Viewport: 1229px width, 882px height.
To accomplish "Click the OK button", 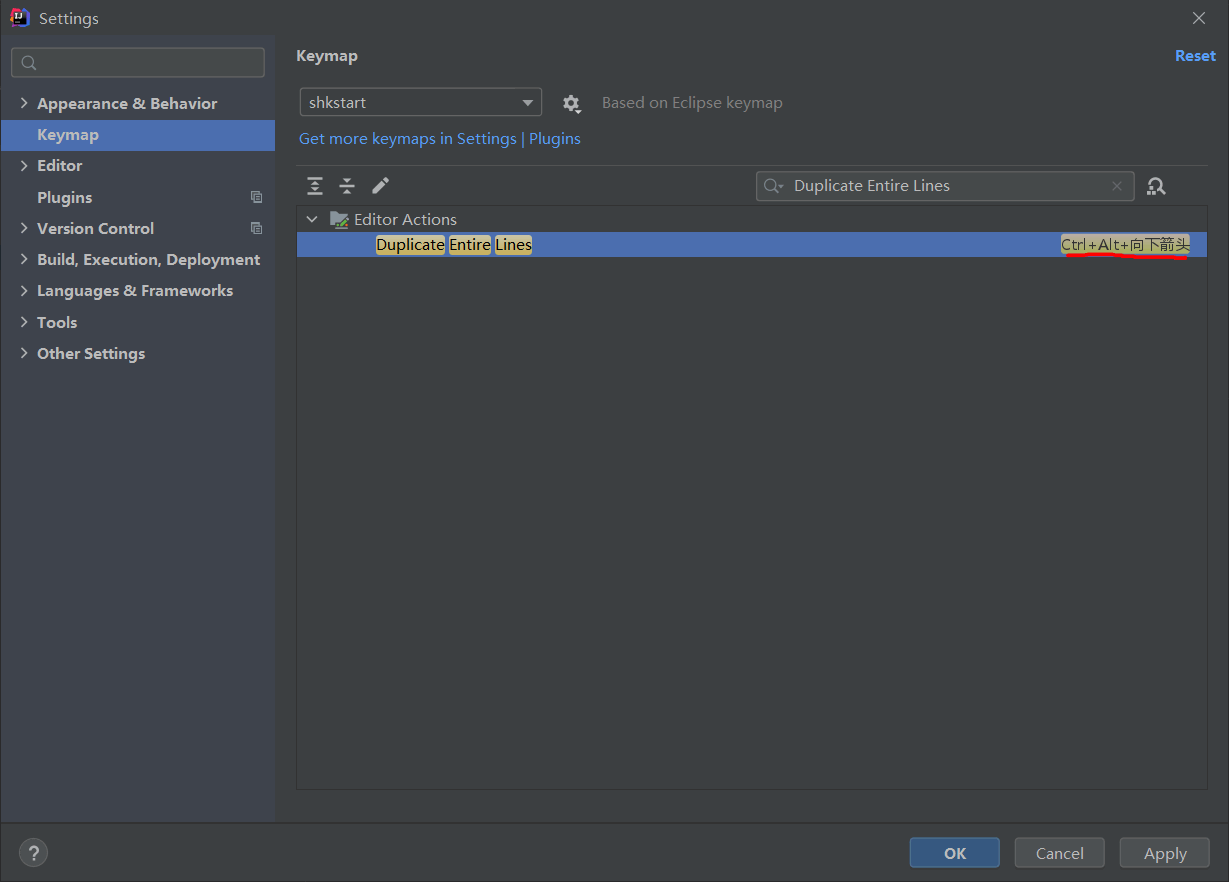I will pos(954,853).
